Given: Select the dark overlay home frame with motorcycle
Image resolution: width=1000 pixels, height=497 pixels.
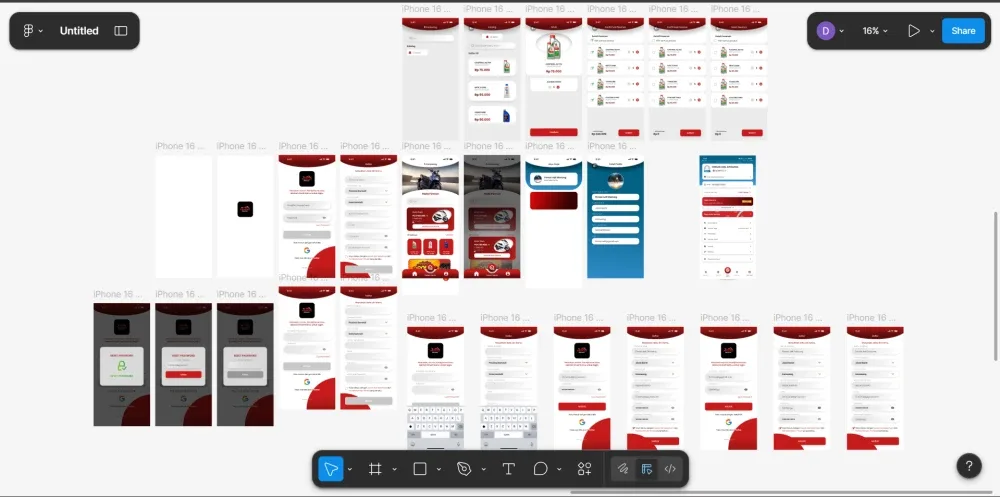Looking at the screenshot, I should point(492,217).
